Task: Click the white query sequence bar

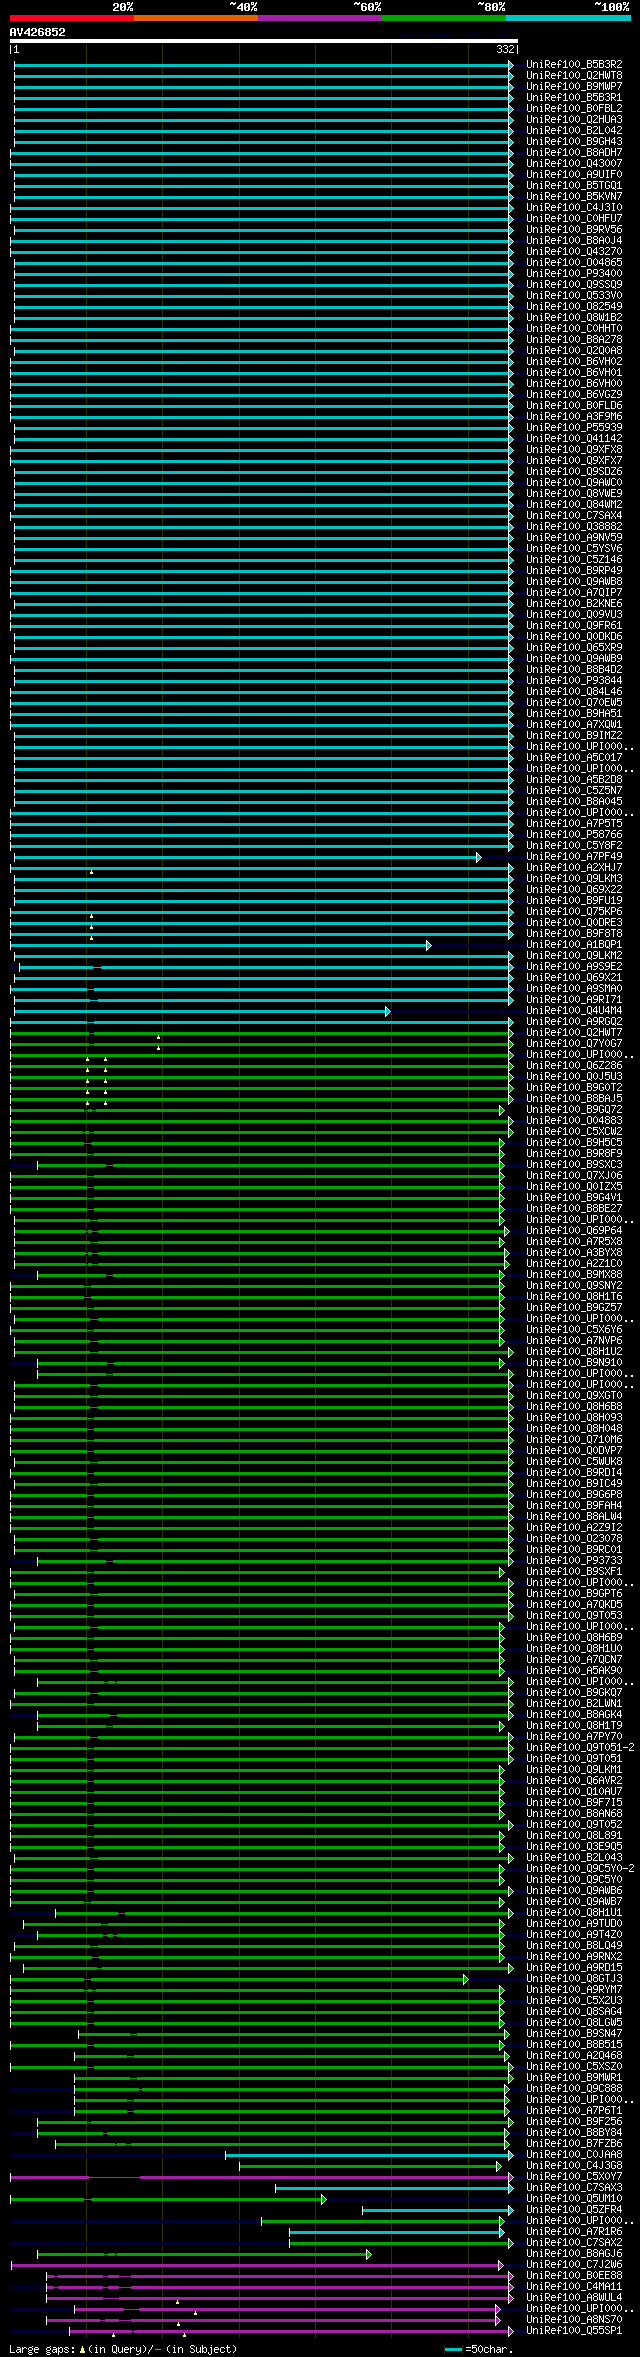Action: pyautogui.click(x=264, y=41)
